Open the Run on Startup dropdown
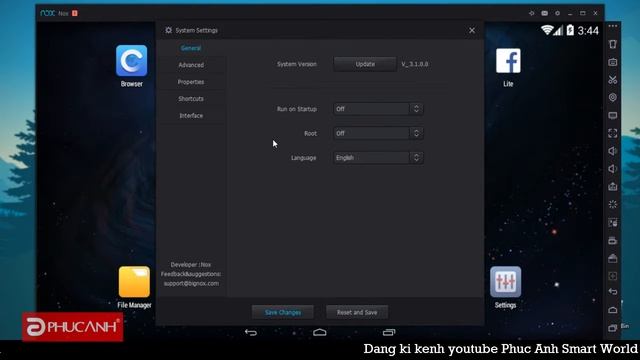The image size is (640, 360). (378, 109)
